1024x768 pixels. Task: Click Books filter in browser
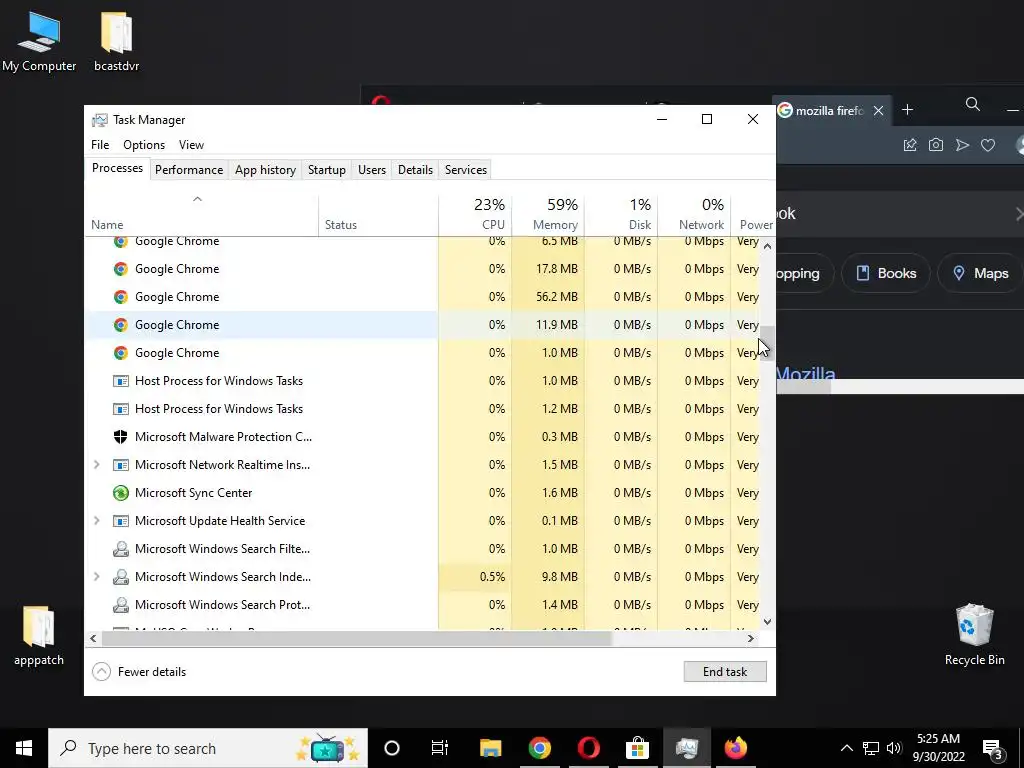pos(886,274)
